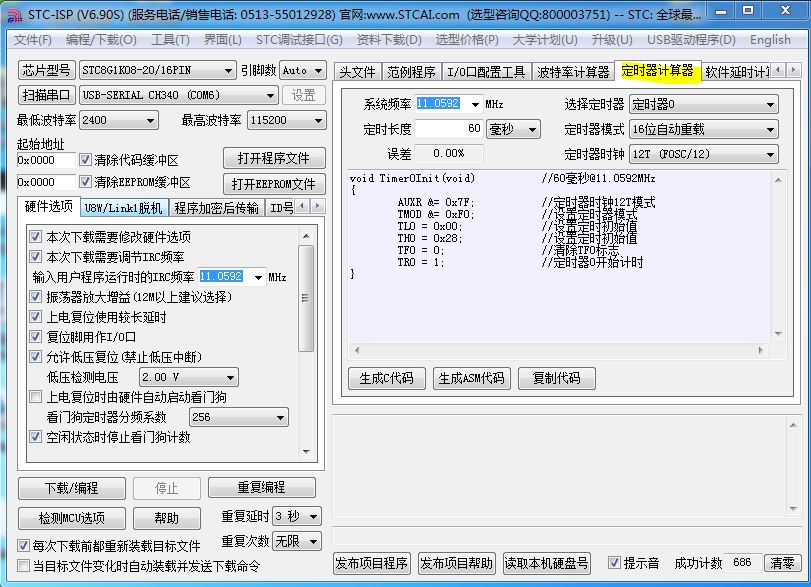This screenshot has height=587, width=811.
Task: Open 工具(T) menu
Action: click(170, 40)
